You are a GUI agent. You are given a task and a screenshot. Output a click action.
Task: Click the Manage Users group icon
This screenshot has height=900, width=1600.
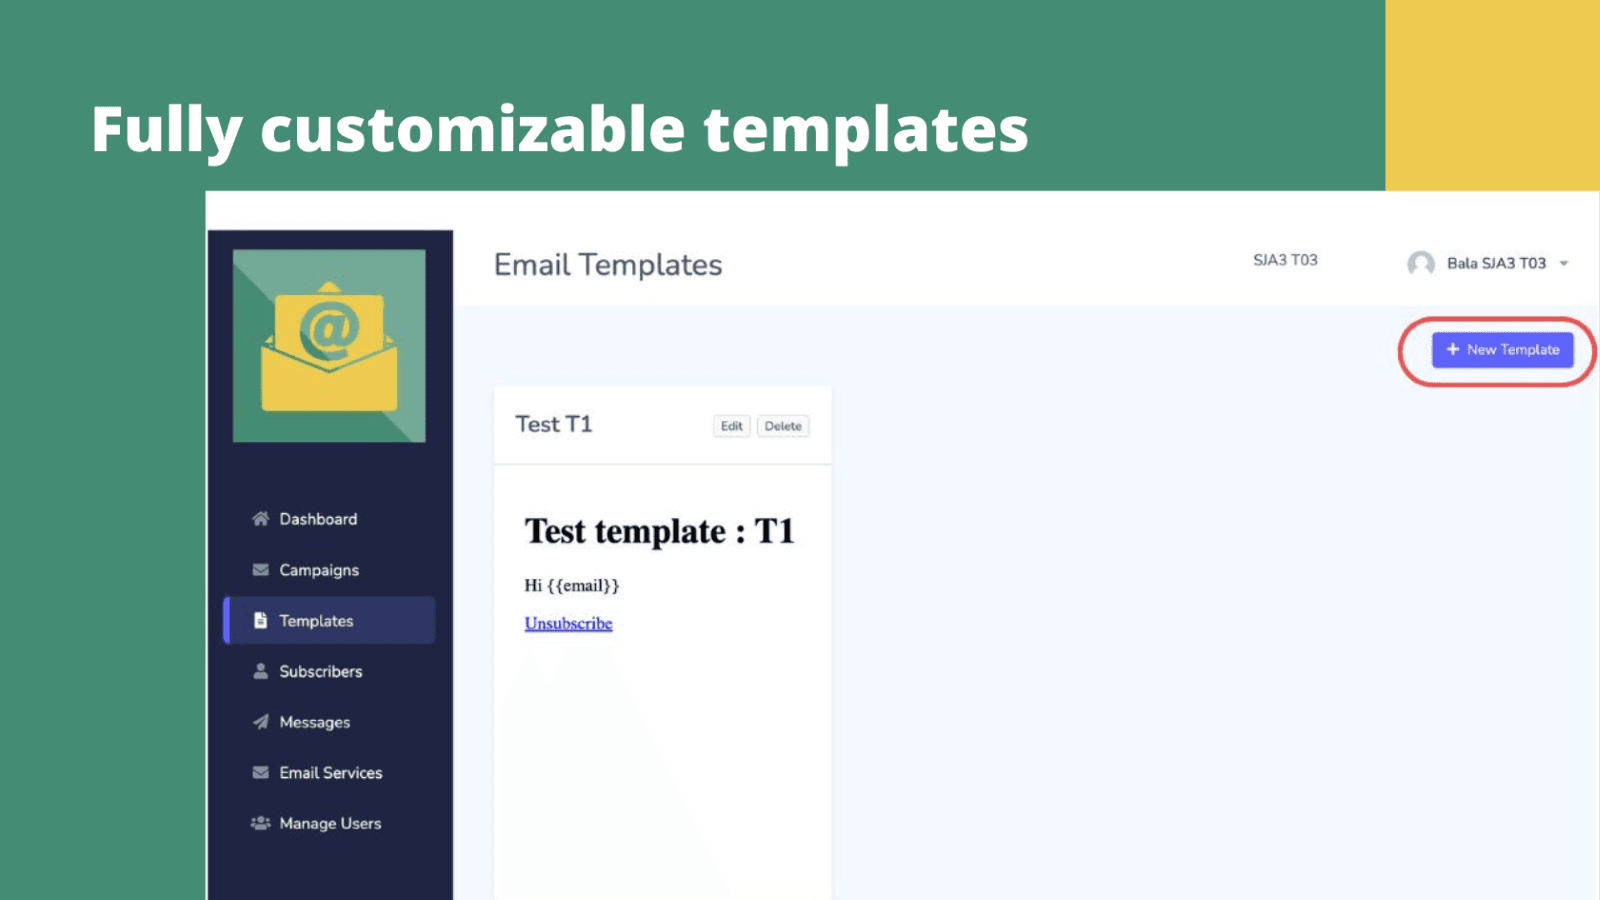pyautogui.click(x=261, y=823)
